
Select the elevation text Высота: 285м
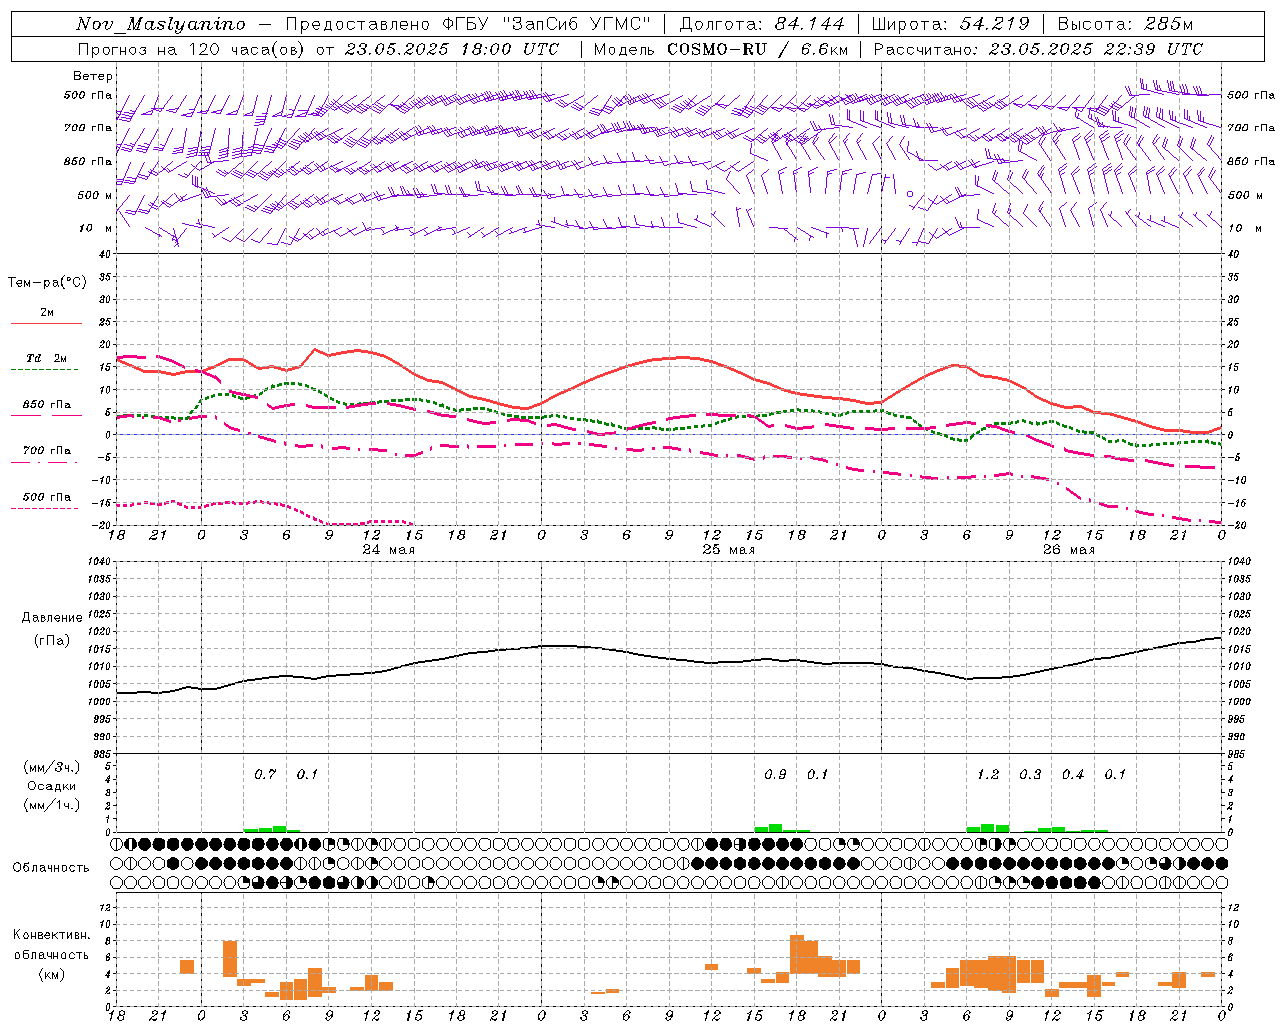(1125, 24)
